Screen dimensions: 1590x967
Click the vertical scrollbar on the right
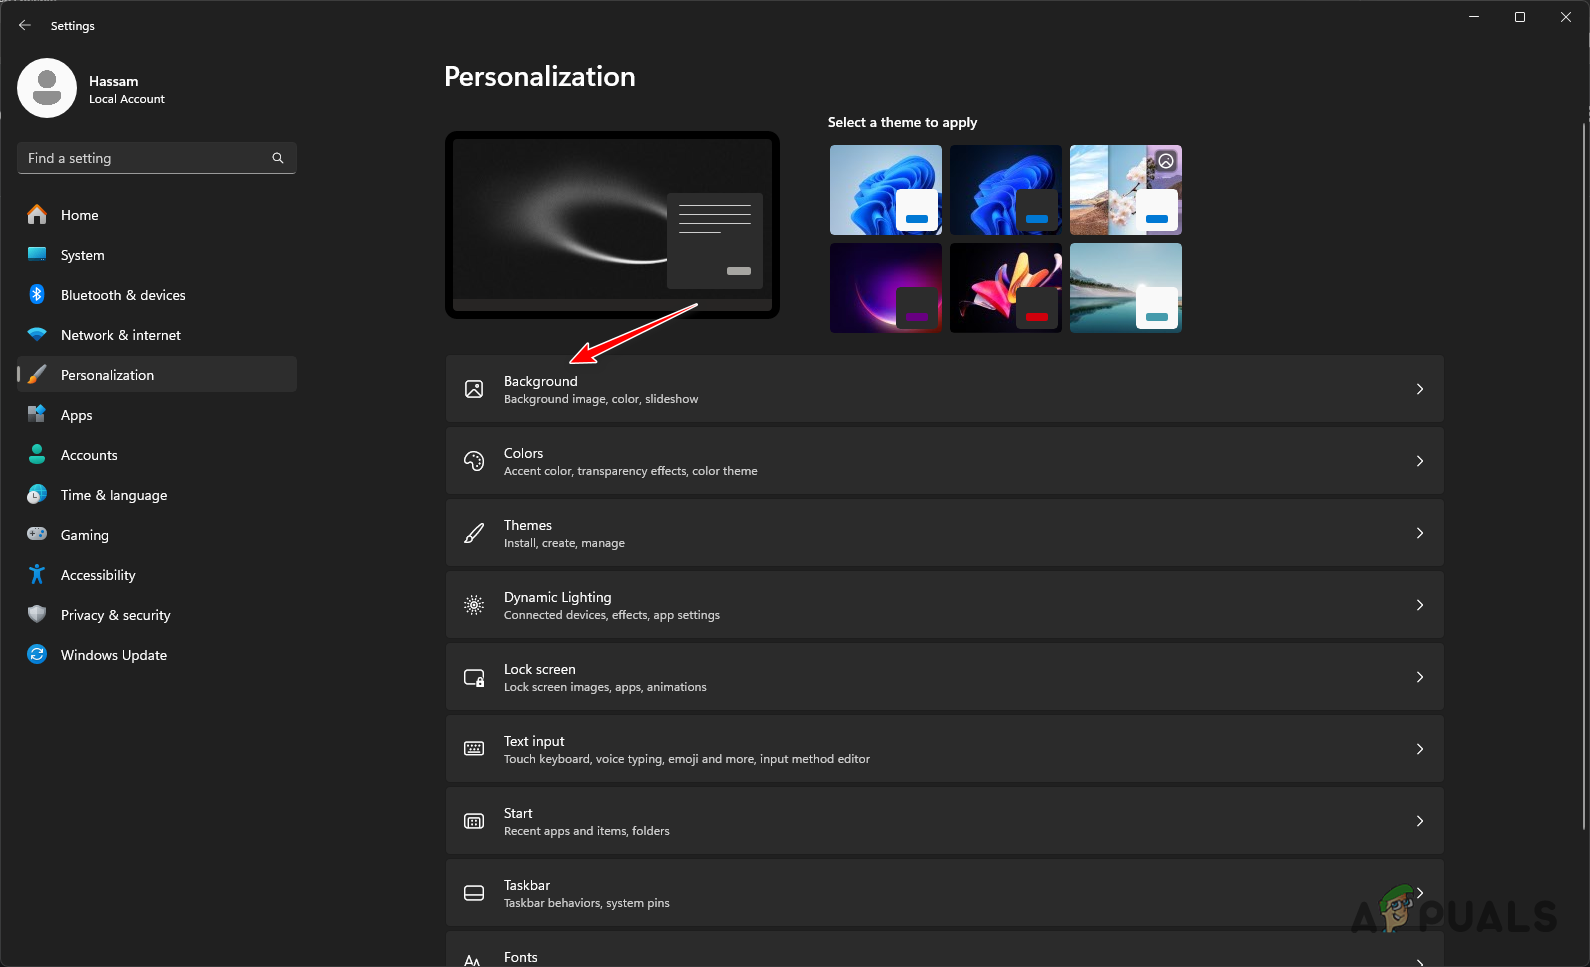coord(1584,475)
